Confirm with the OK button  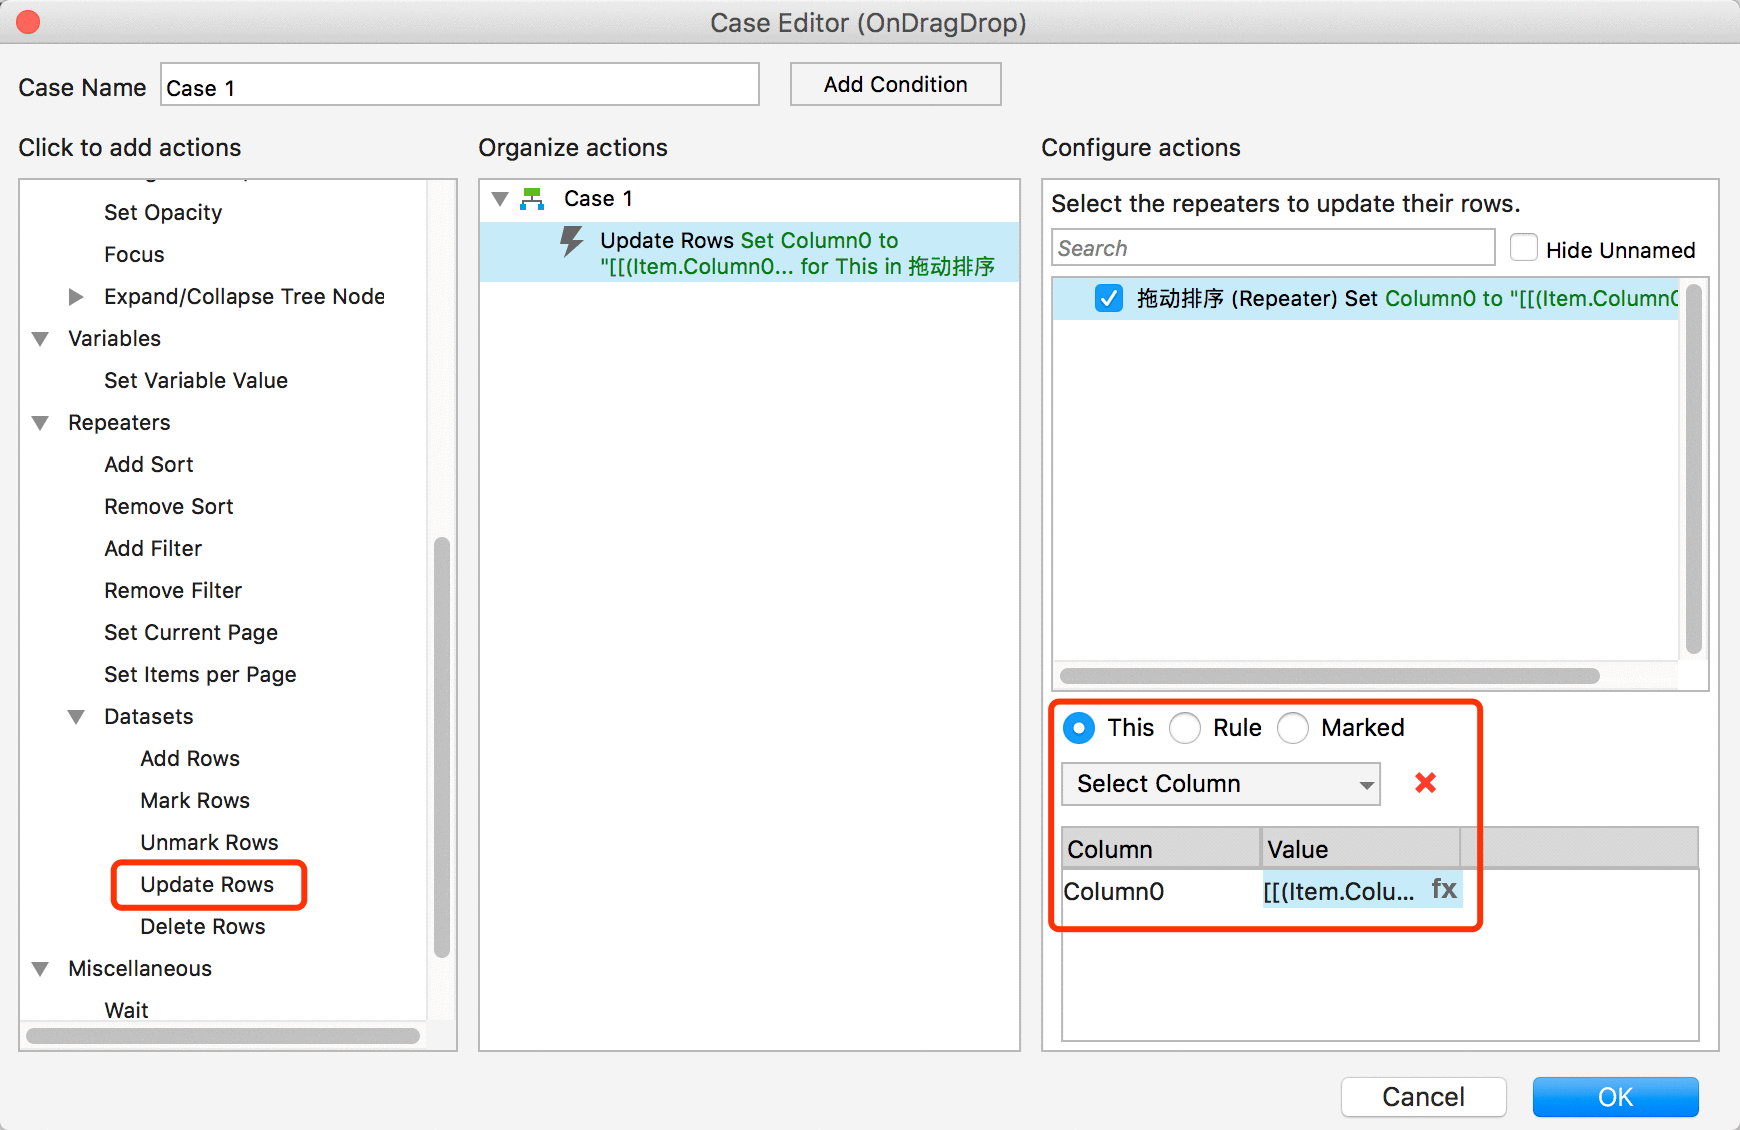[x=1616, y=1097]
